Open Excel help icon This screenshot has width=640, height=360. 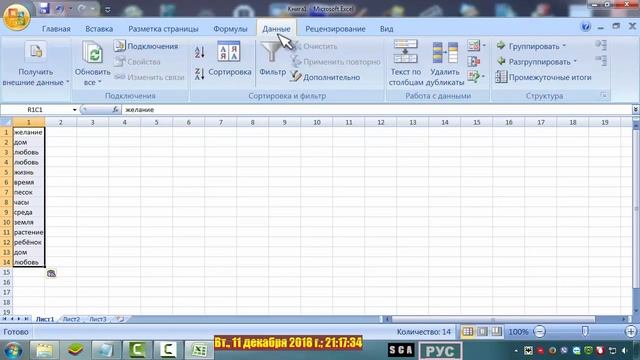[586, 27]
